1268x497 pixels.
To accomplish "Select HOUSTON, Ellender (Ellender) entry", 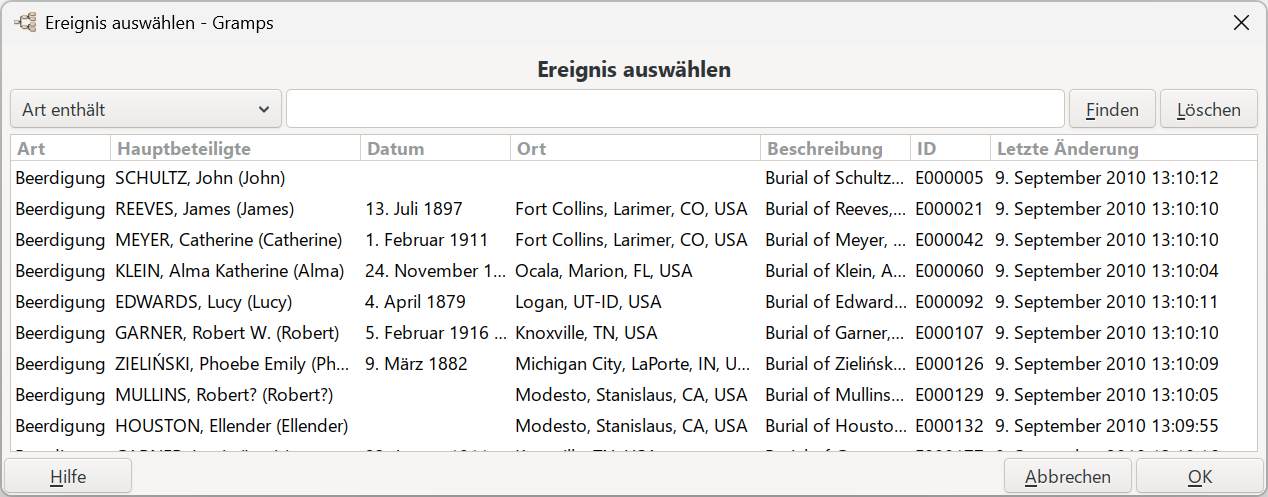I will 634,426.
